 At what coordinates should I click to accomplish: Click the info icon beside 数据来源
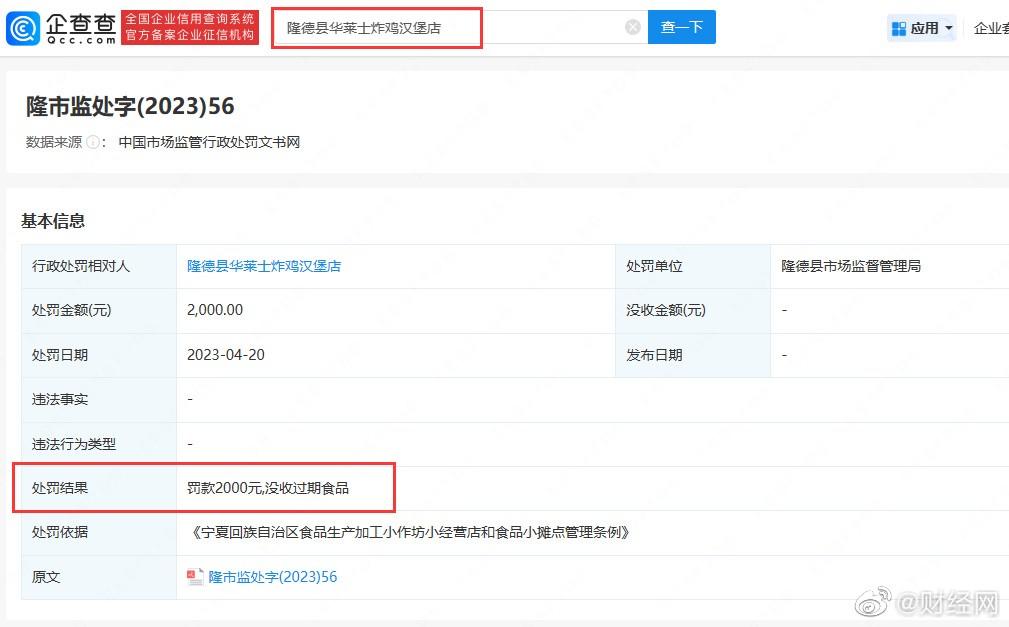click(x=93, y=142)
